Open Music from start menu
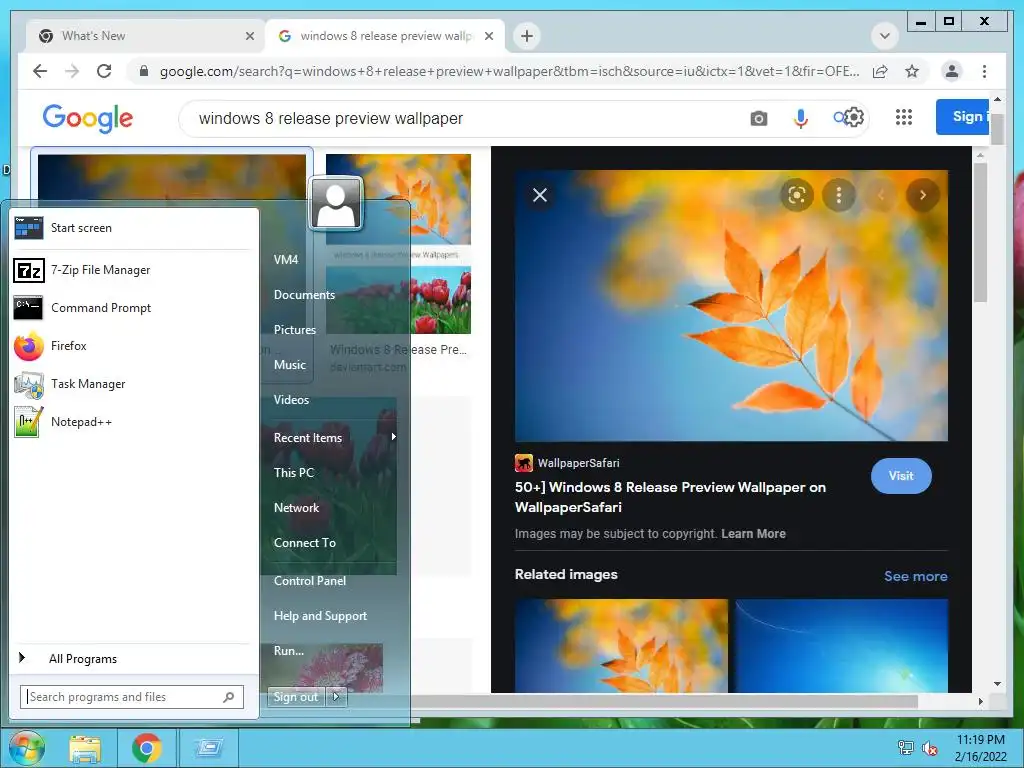 [x=289, y=364]
